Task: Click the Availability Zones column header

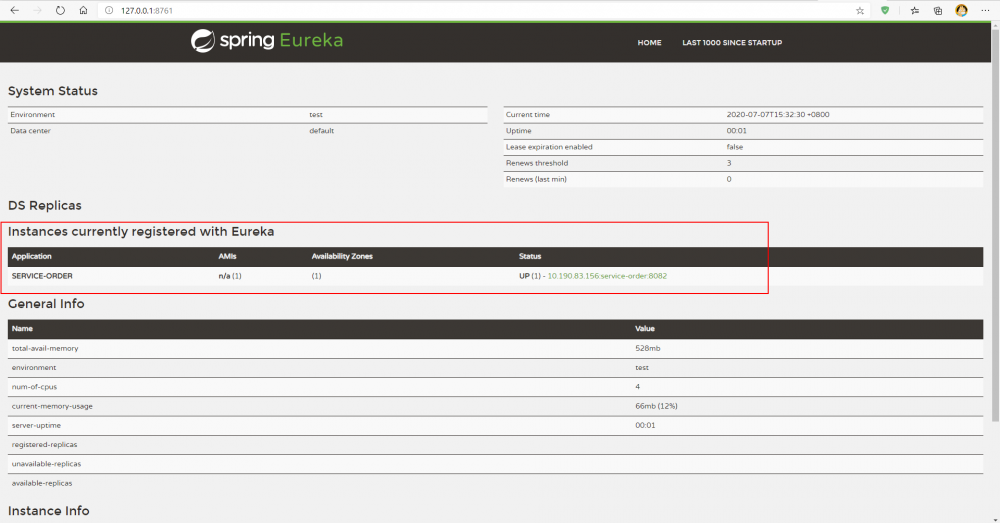Action: click(342, 256)
